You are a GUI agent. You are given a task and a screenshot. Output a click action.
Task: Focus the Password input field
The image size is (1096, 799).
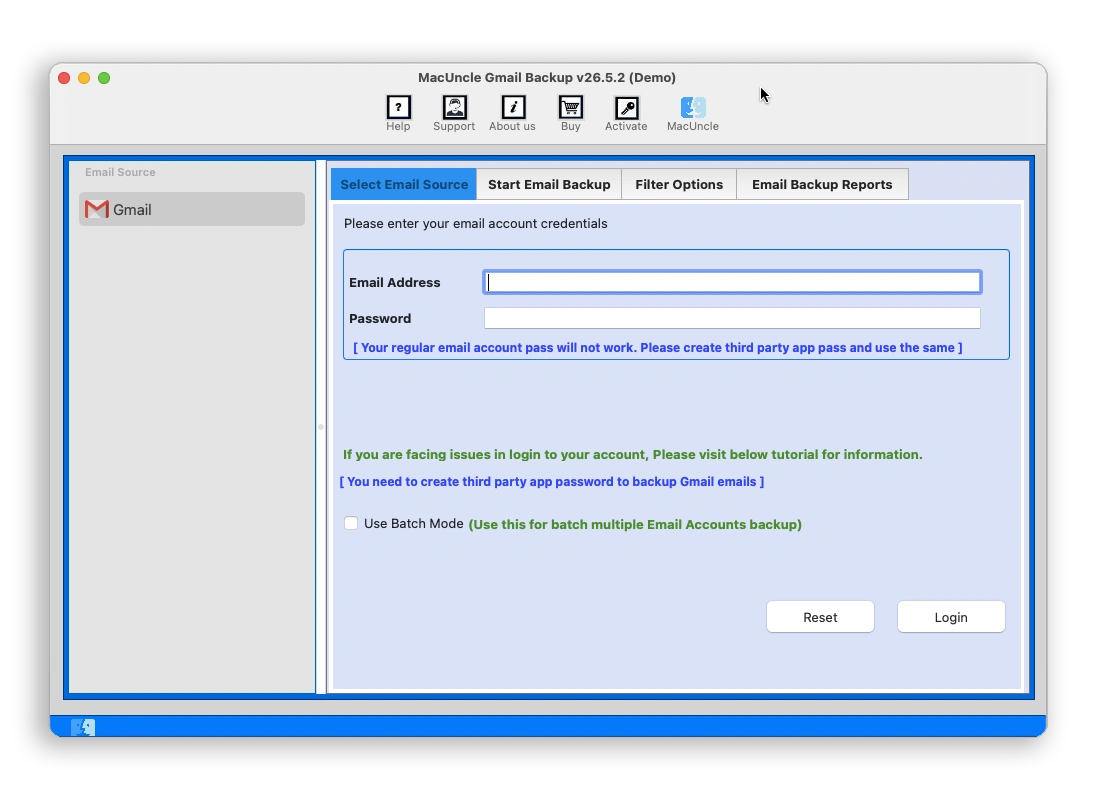click(x=732, y=318)
